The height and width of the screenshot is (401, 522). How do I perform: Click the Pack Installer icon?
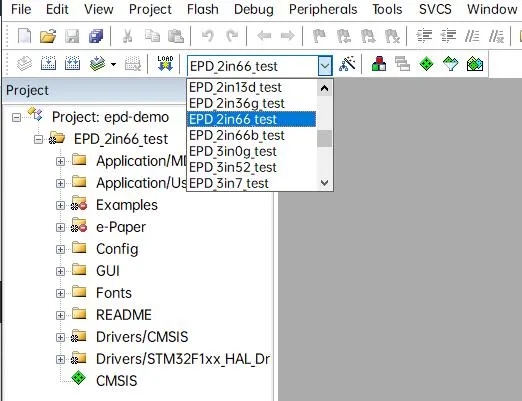tap(475, 63)
